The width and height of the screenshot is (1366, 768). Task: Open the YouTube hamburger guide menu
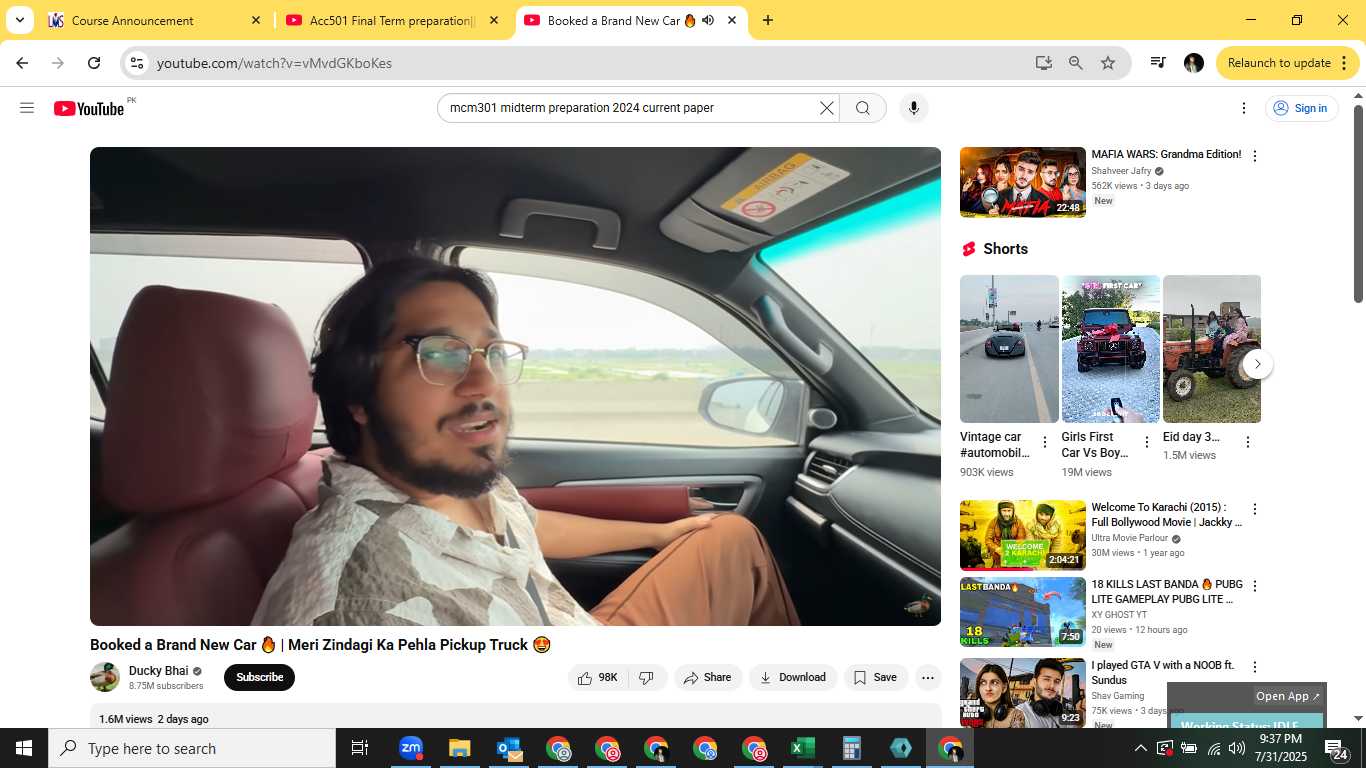point(27,108)
